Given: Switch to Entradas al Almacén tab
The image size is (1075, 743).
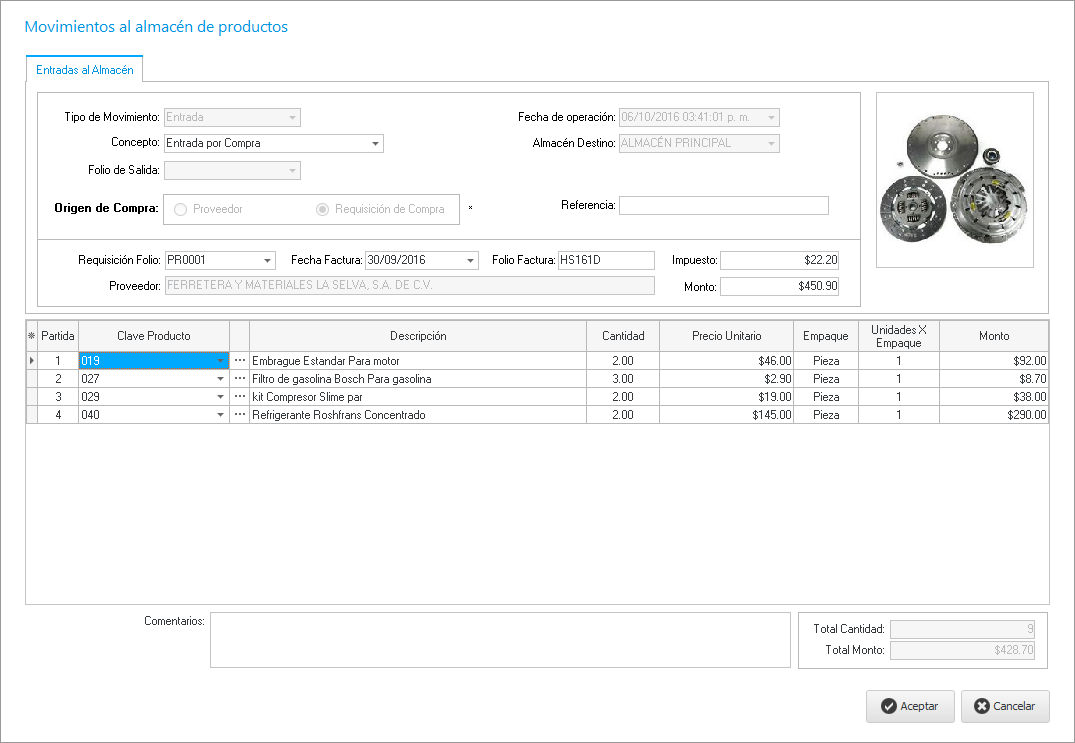Looking at the screenshot, I should (85, 70).
